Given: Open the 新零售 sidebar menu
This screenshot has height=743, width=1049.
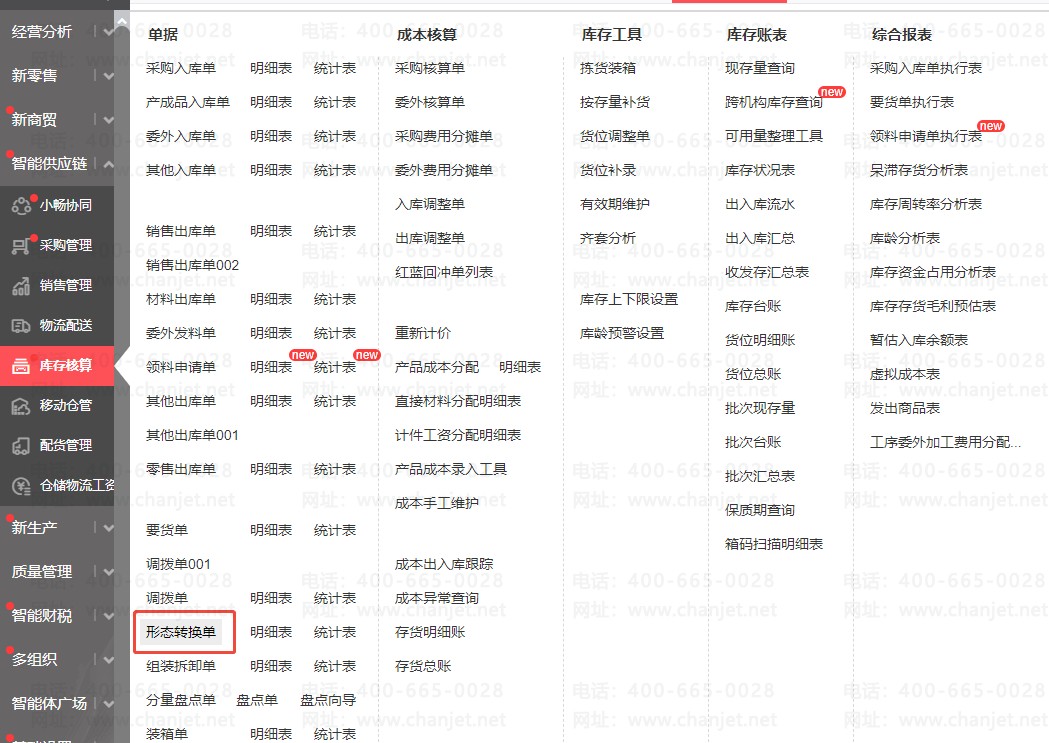Looking at the screenshot, I should click(x=35, y=76).
